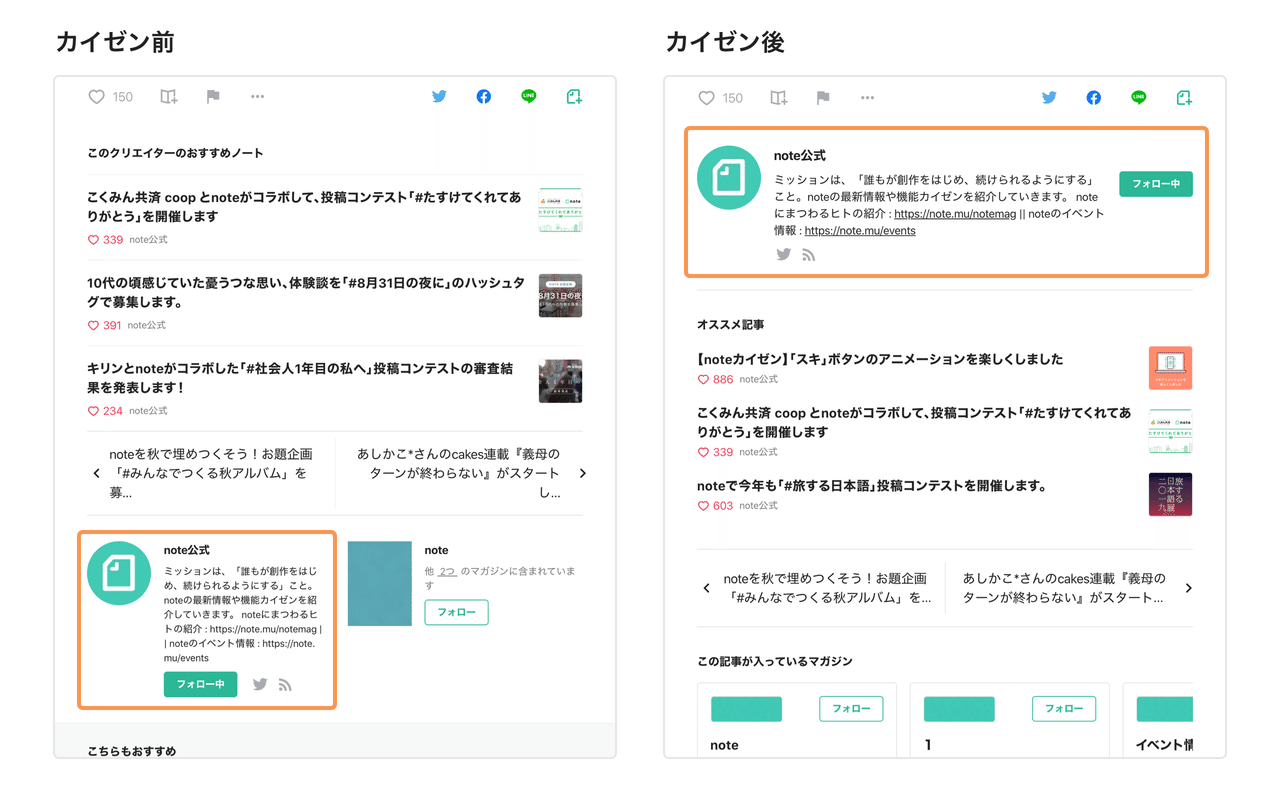Go to the next article arrow in the カイゼン前 panel
This screenshot has height=812, width=1280.
pos(583,473)
